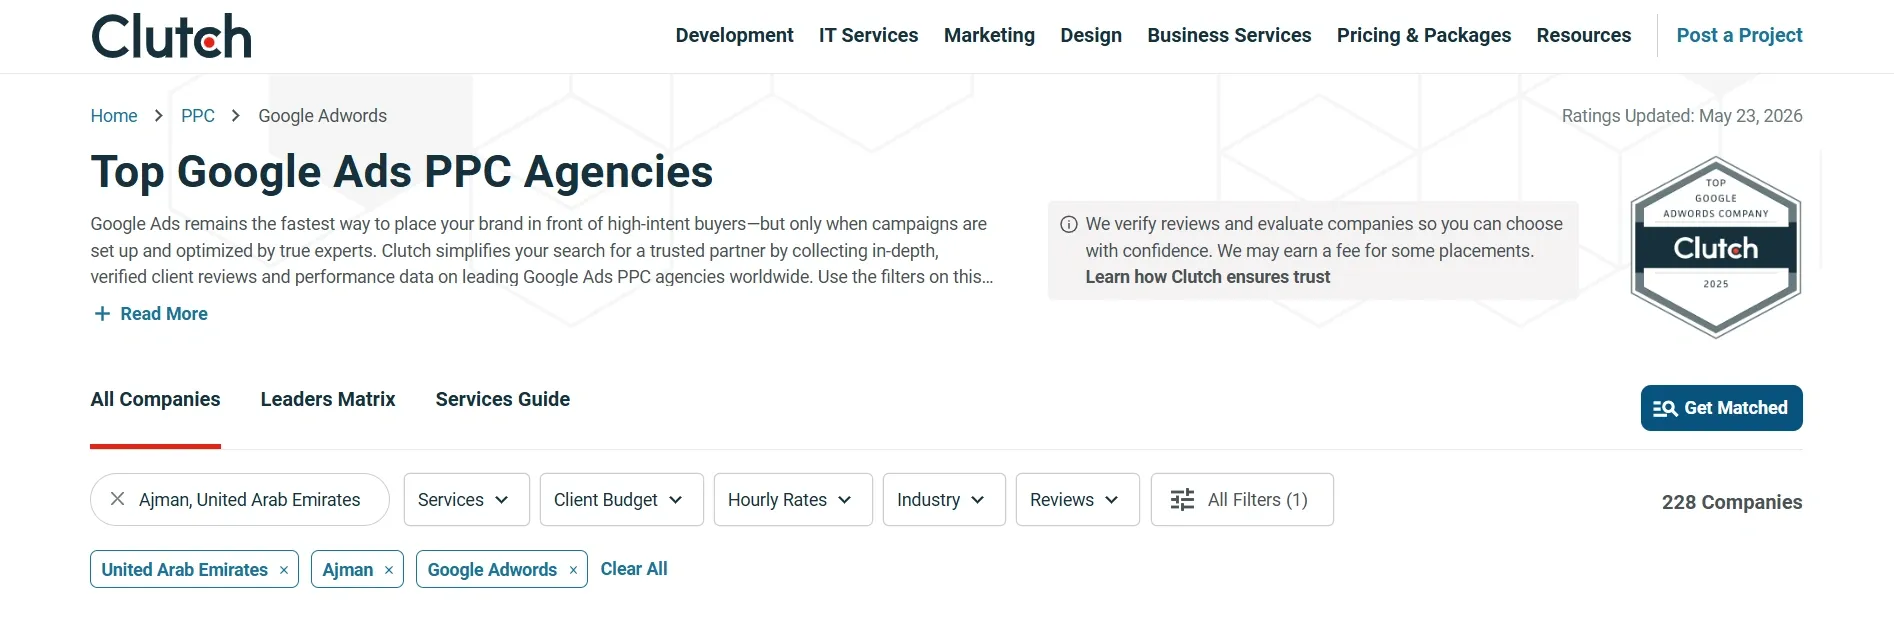Open the Resources menu
The image size is (1894, 630).
pos(1583,35)
